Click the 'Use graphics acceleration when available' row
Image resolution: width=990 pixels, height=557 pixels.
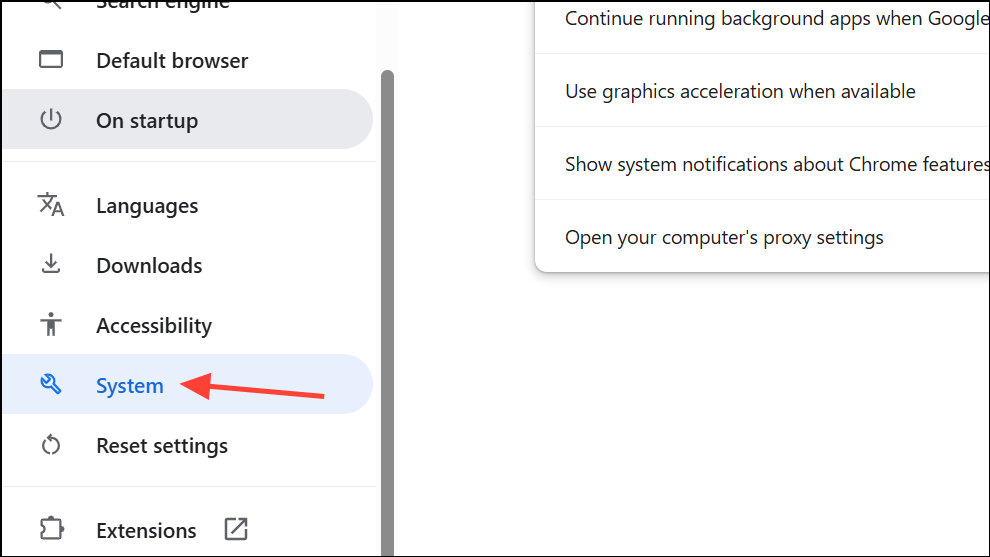coord(740,91)
